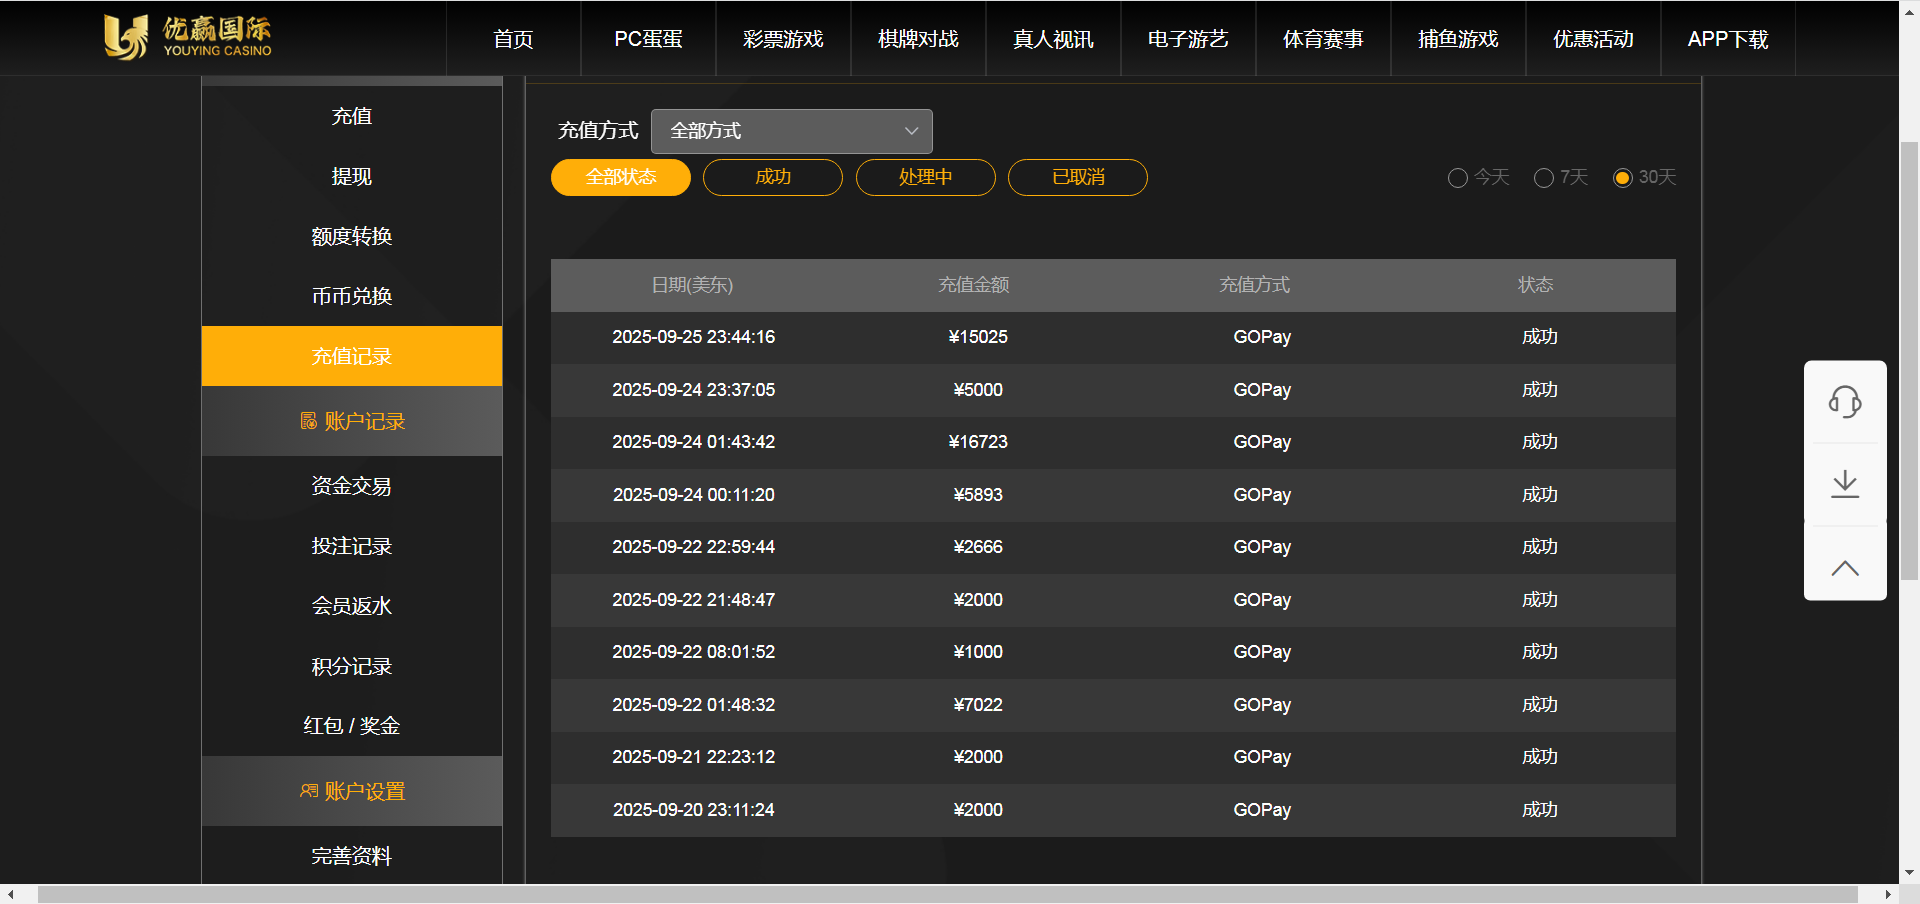
Task: Click the horizontal scrollbar right arrow
Action: pos(1887,894)
